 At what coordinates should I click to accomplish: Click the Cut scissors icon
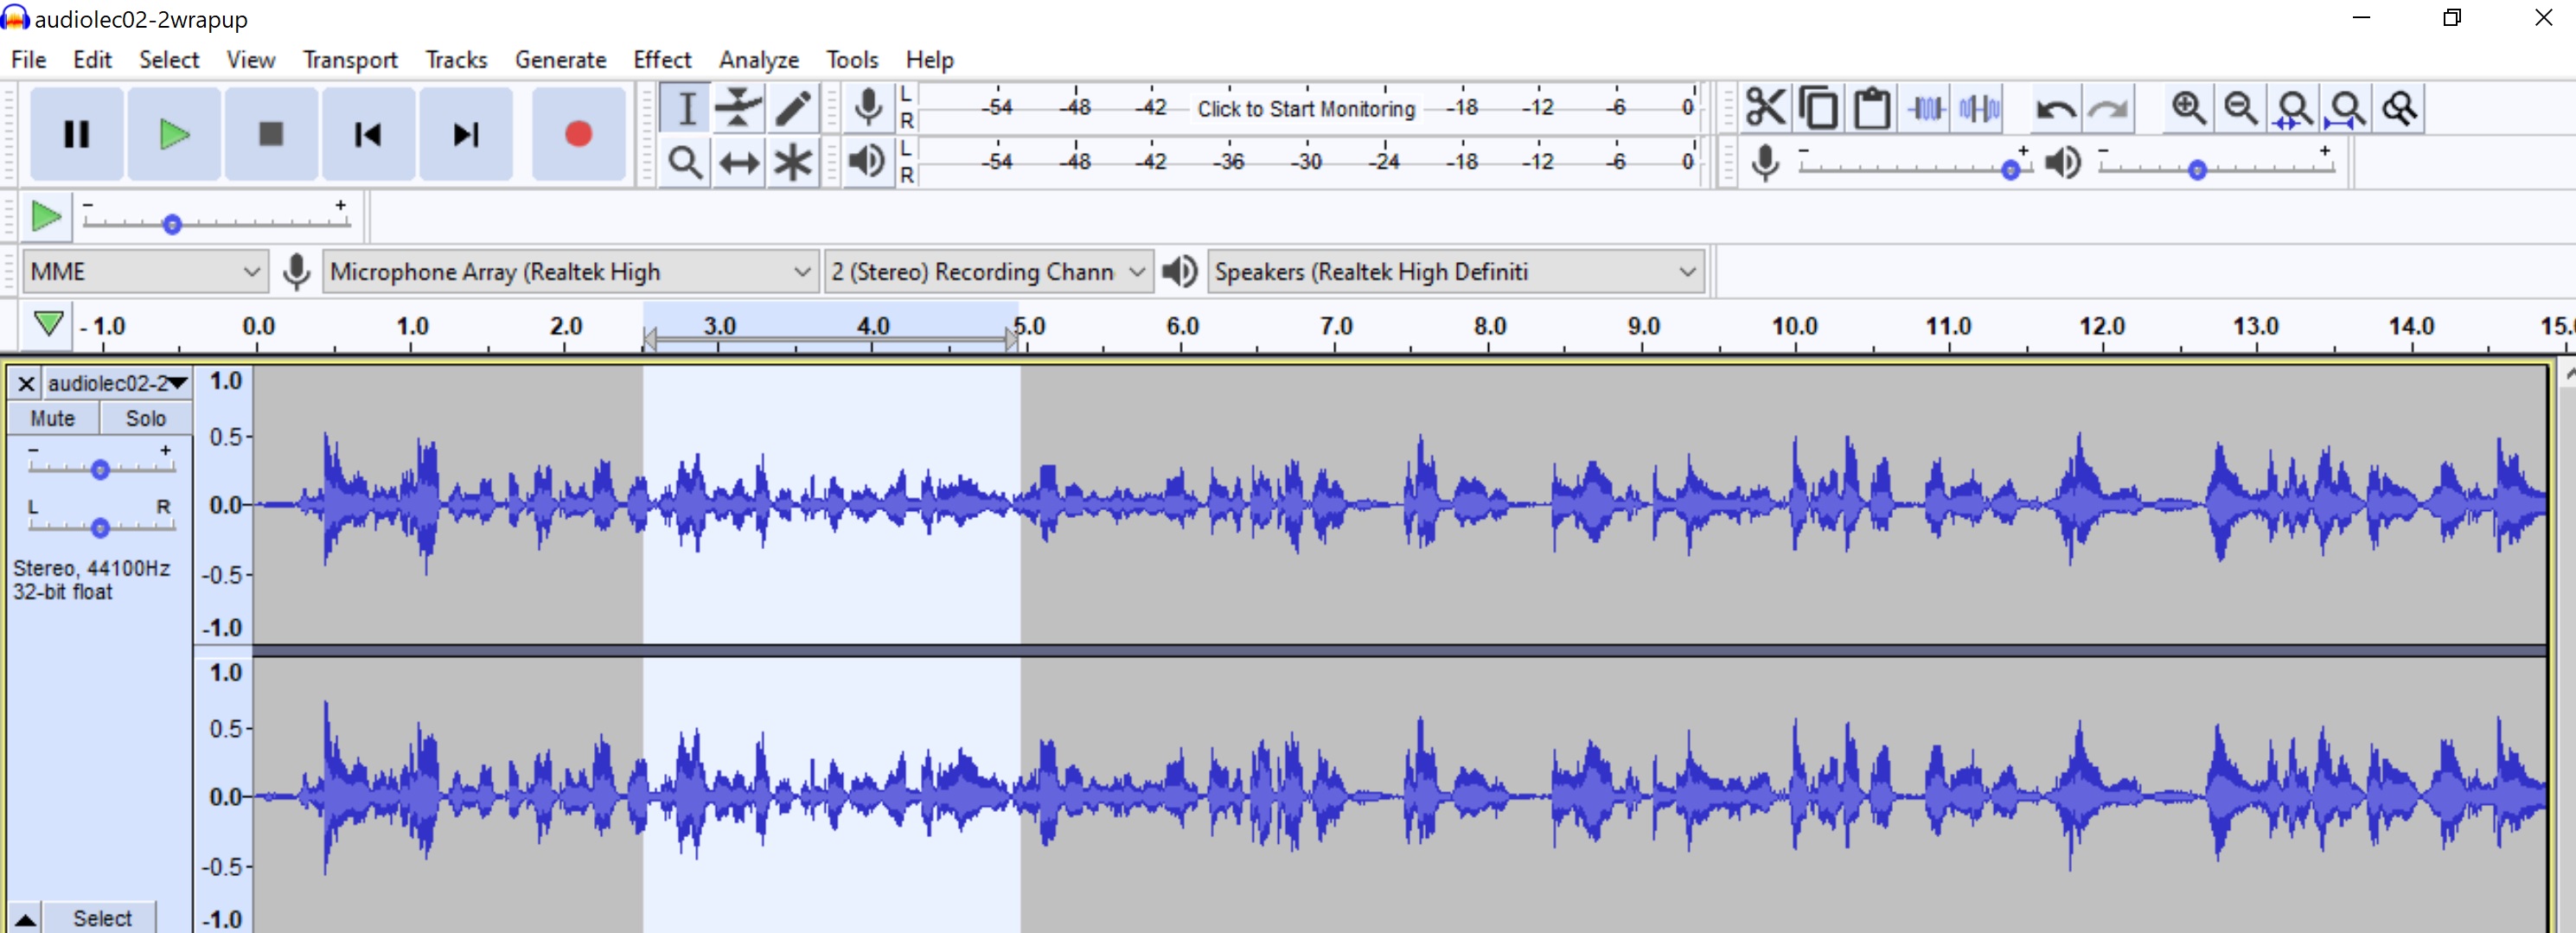pyautogui.click(x=1766, y=108)
